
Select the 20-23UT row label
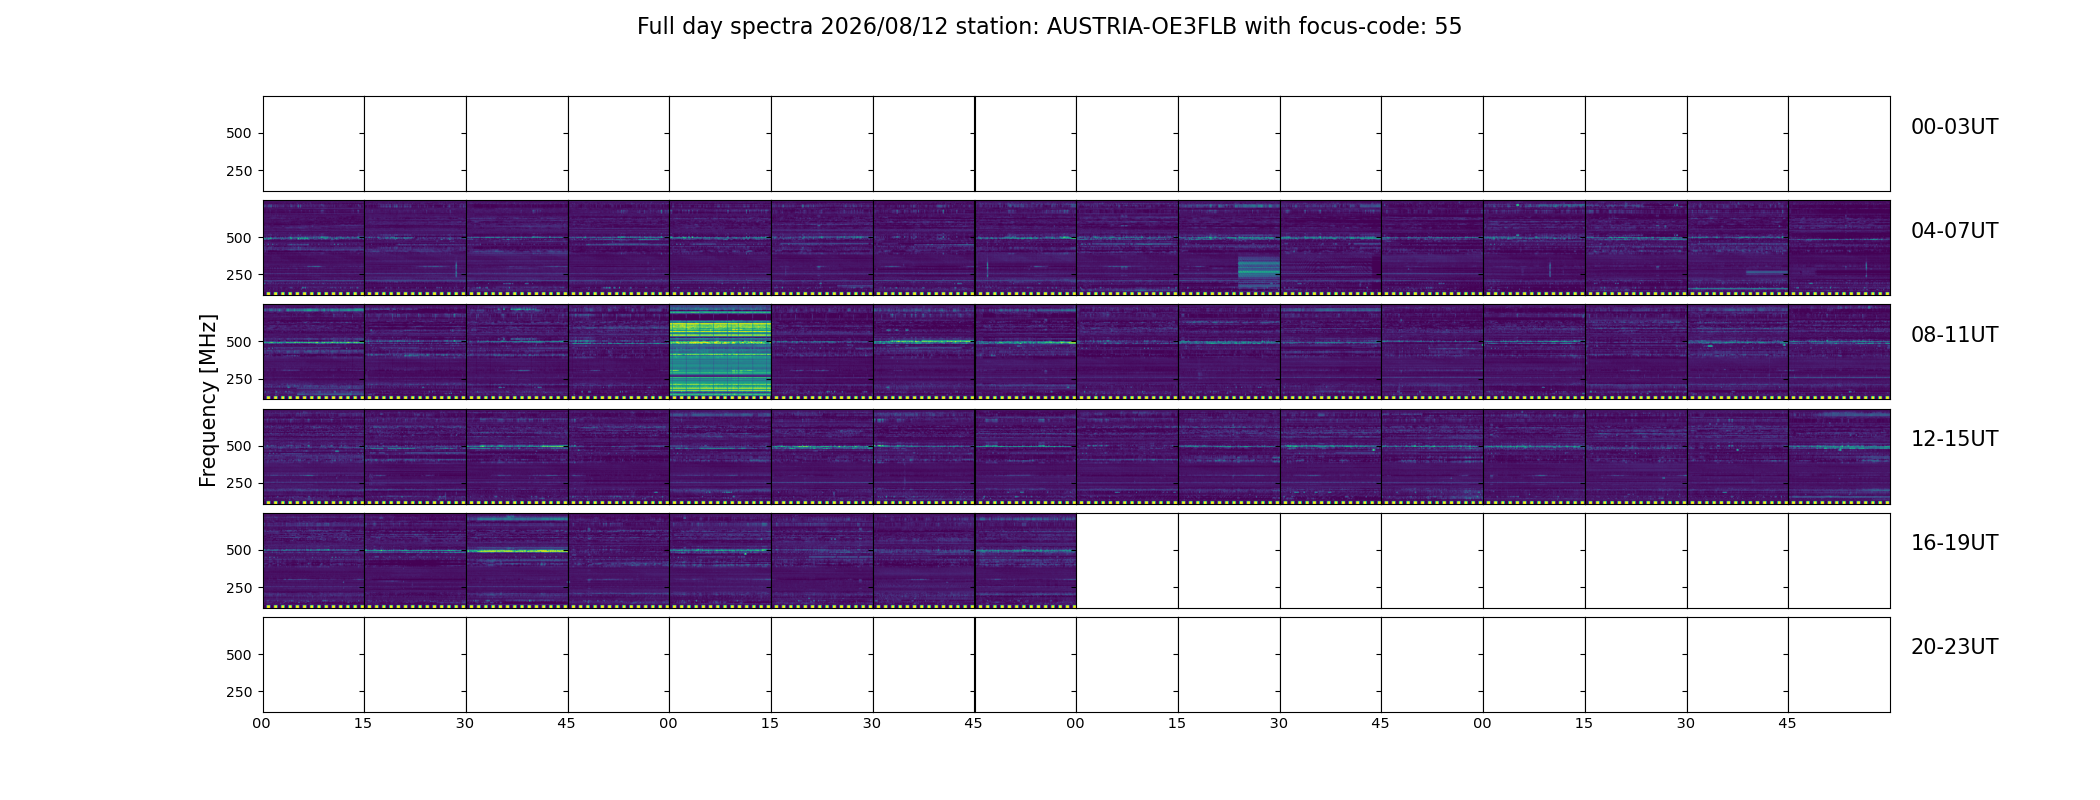[1954, 647]
